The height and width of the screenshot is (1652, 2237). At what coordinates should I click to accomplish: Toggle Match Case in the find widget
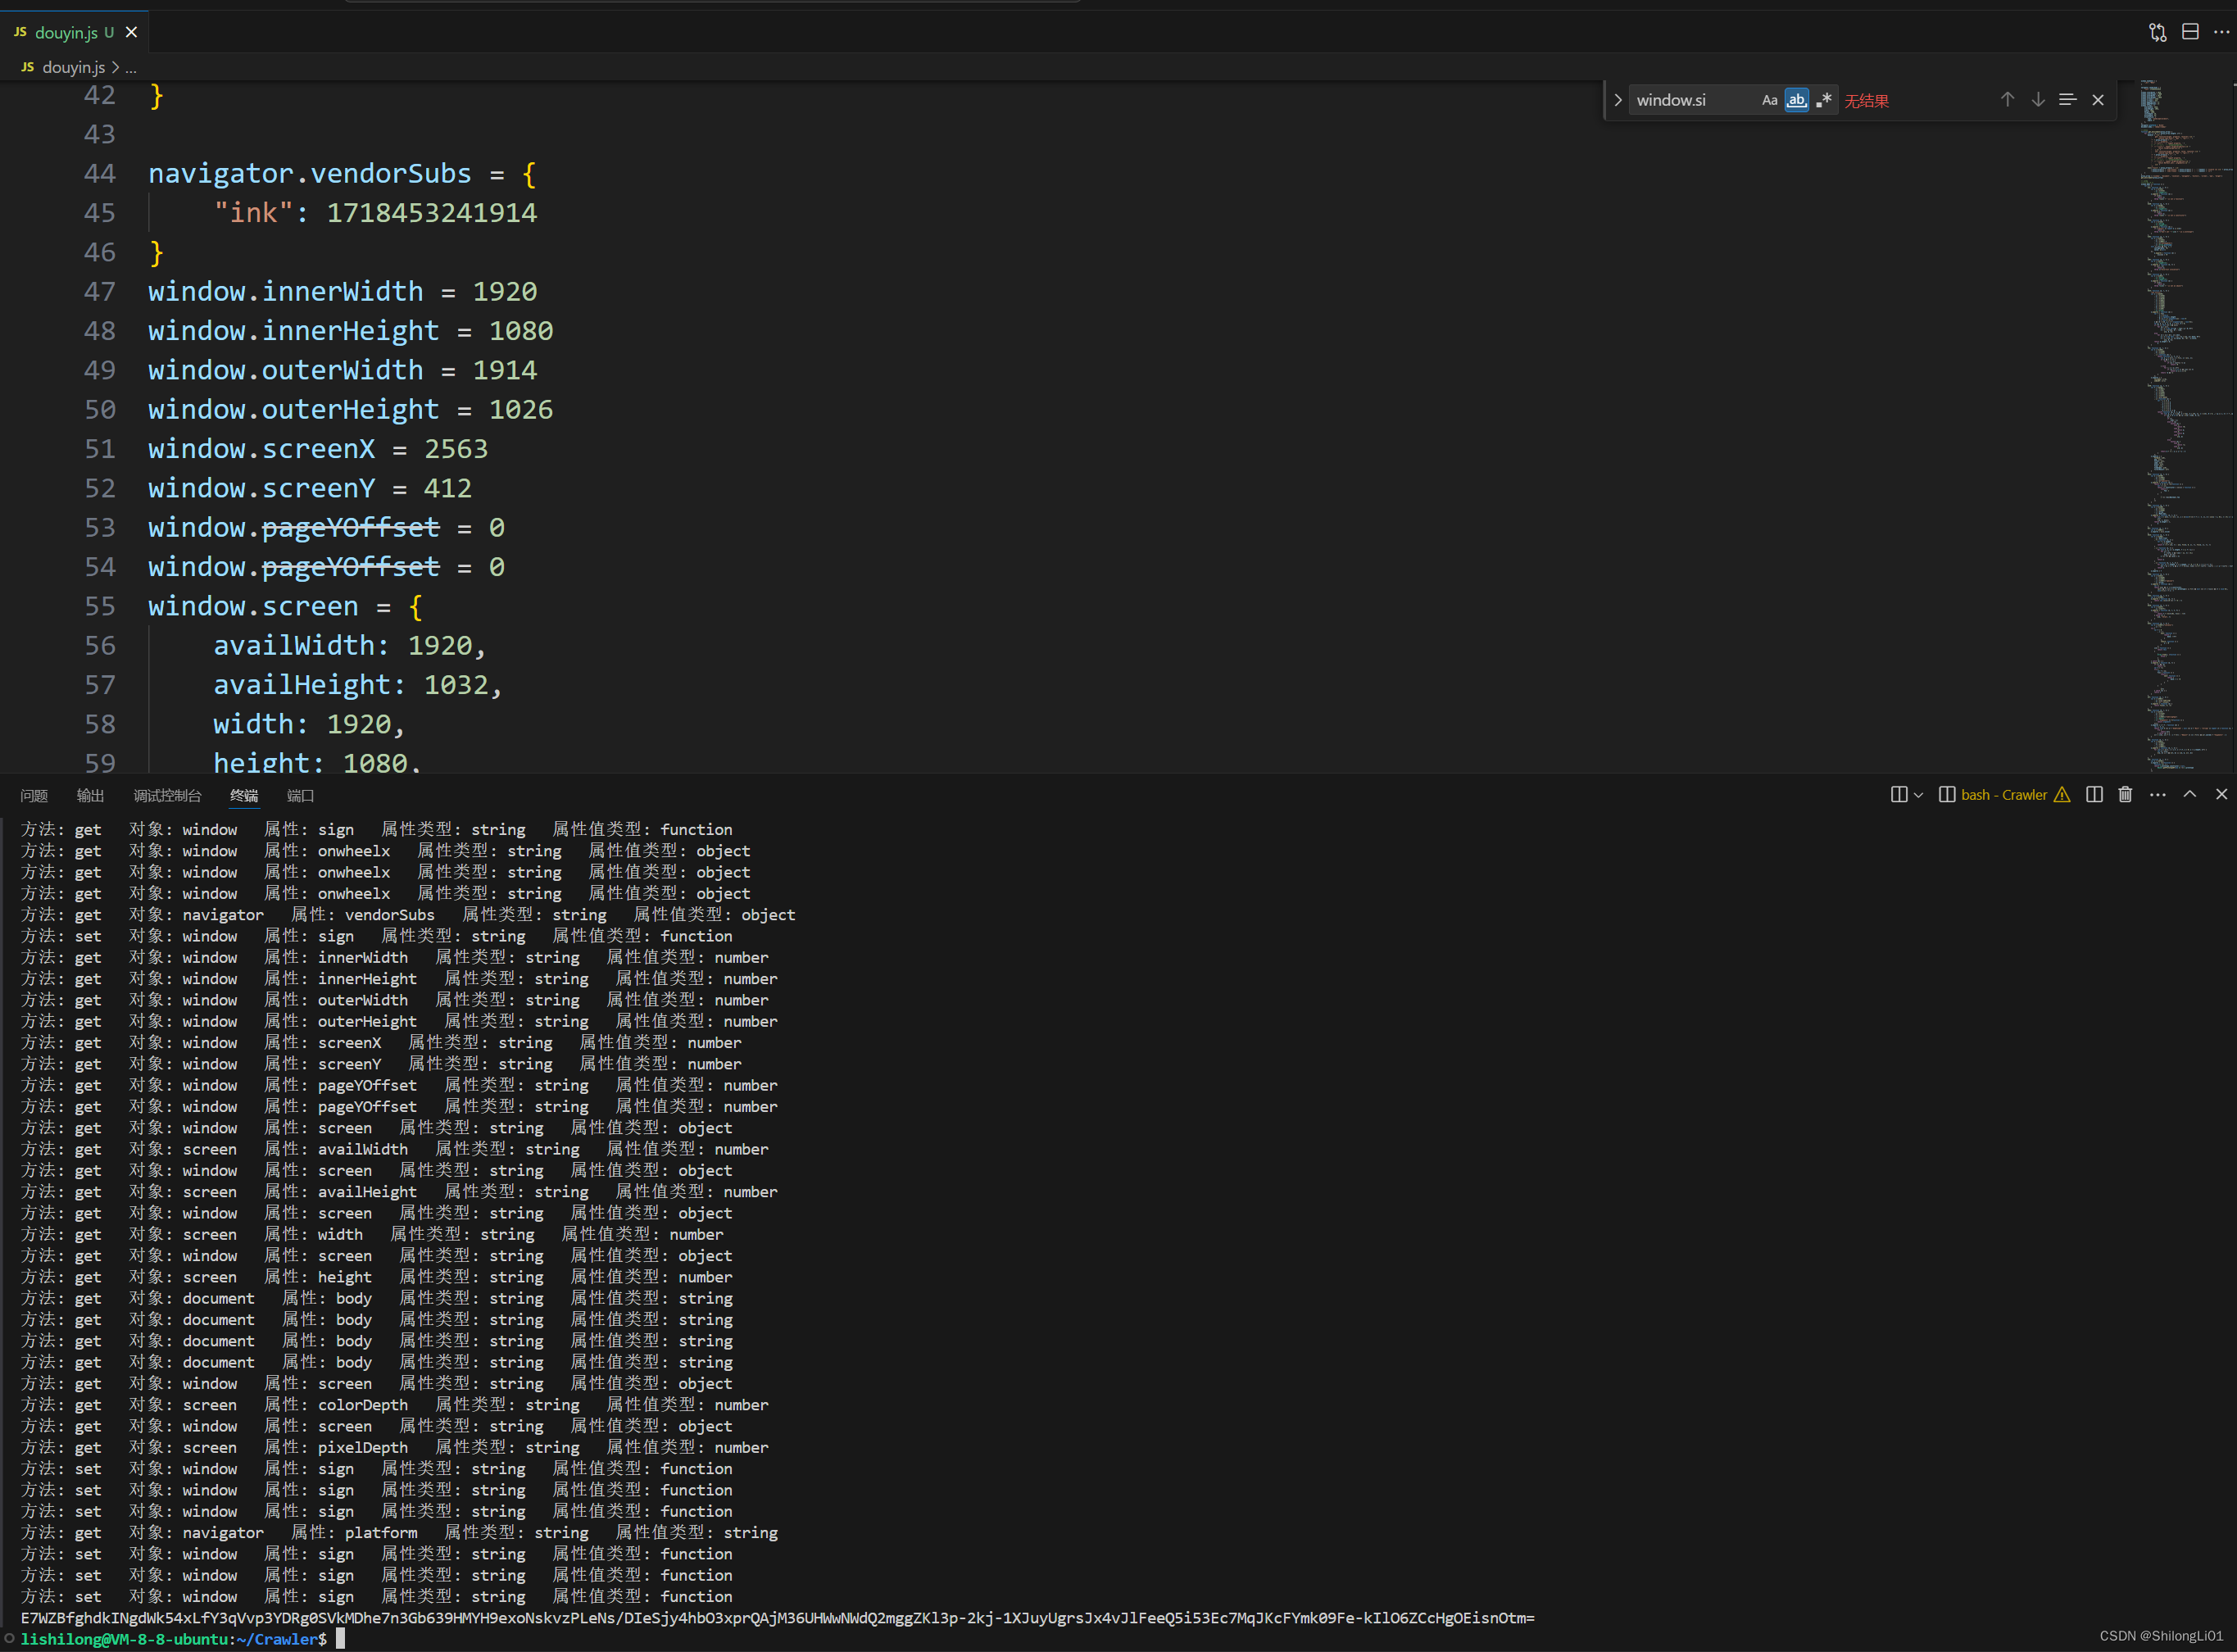coord(1769,100)
